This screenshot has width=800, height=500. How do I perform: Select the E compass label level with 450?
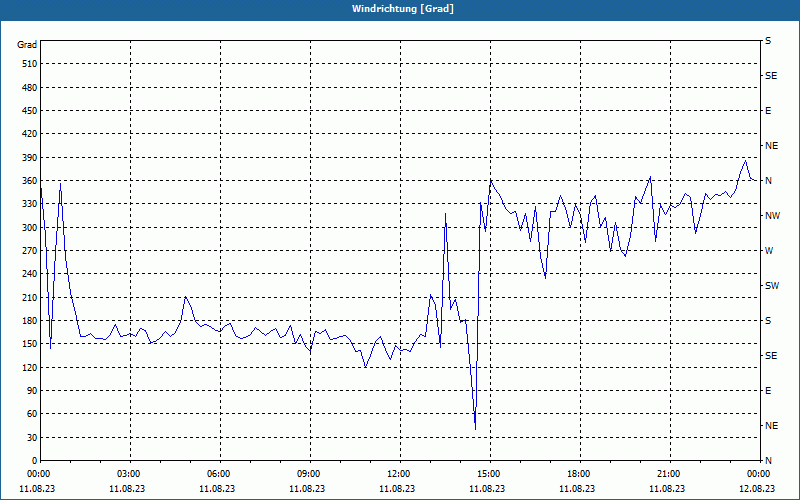768,111
